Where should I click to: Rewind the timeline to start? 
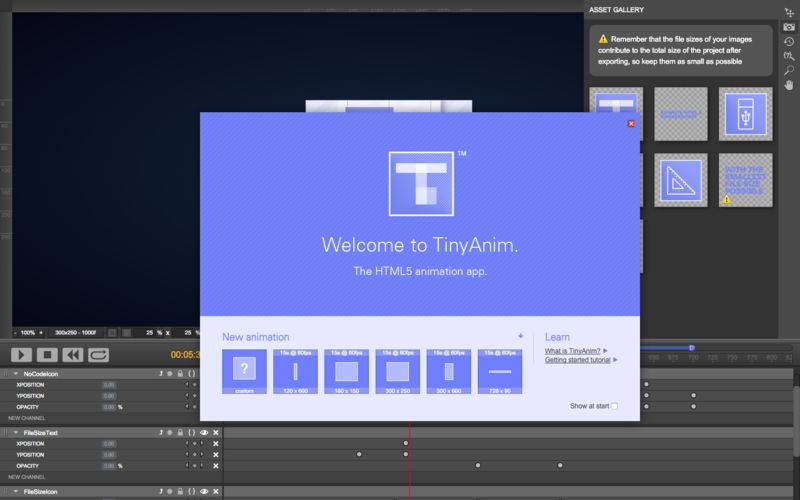click(73, 355)
